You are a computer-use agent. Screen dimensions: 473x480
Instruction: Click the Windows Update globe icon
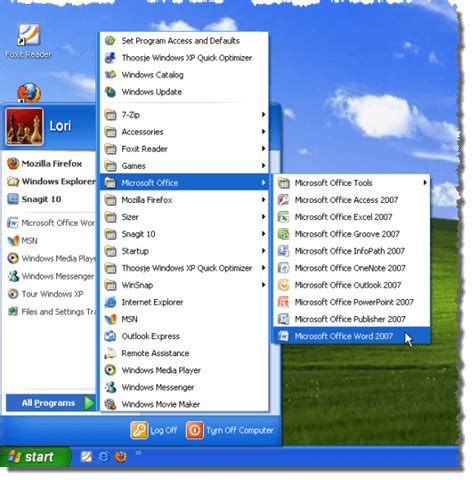pos(110,92)
